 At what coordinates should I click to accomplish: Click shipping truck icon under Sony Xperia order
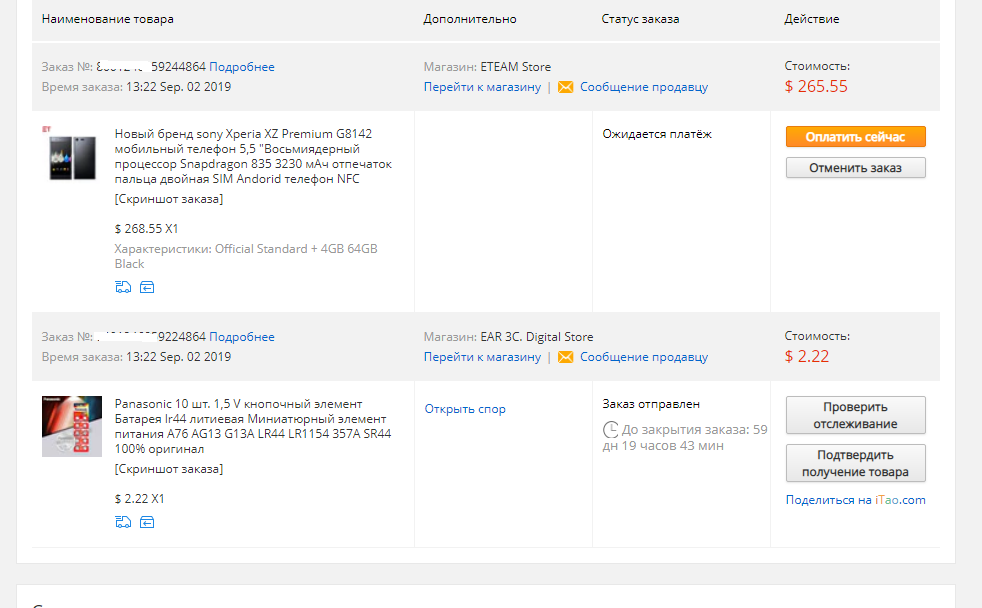tap(123, 287)
